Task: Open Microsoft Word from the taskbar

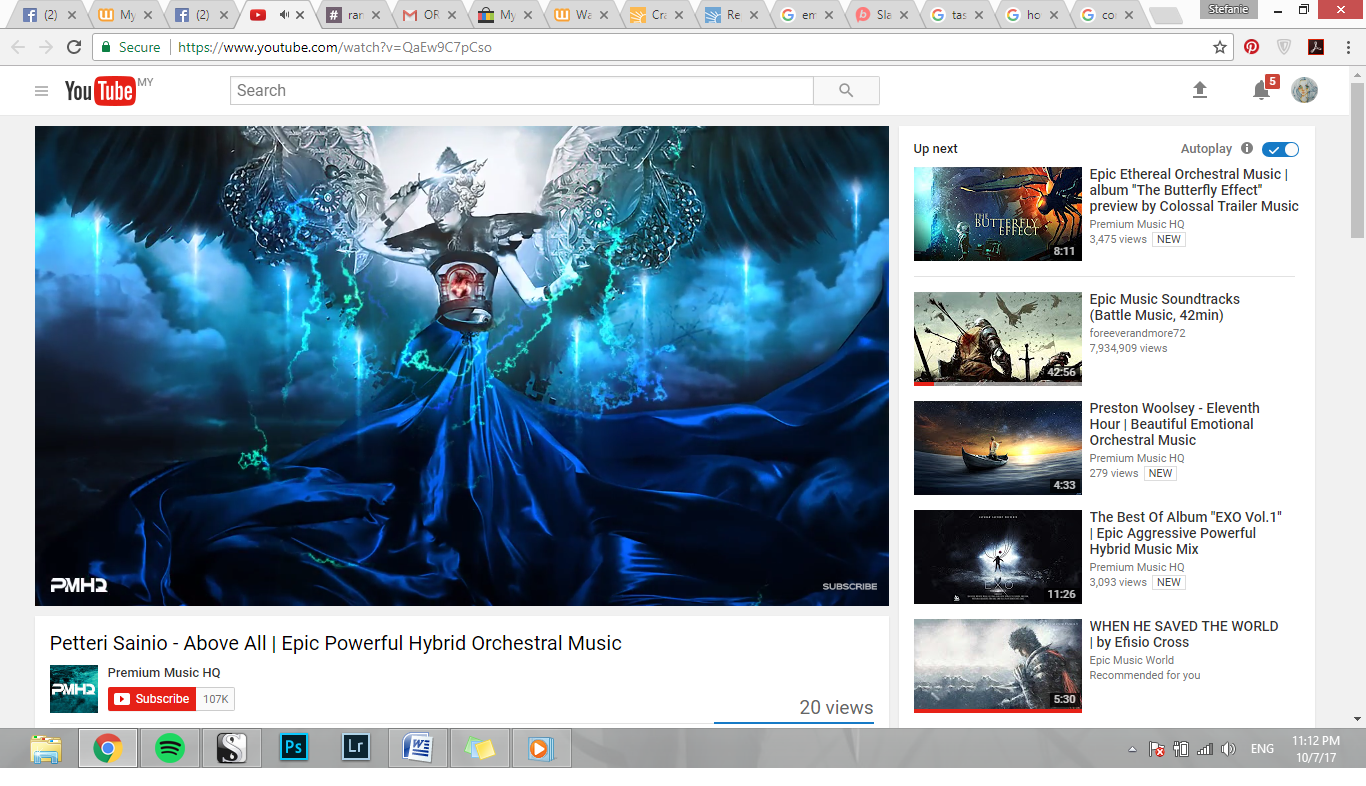Action: (418, 748)
